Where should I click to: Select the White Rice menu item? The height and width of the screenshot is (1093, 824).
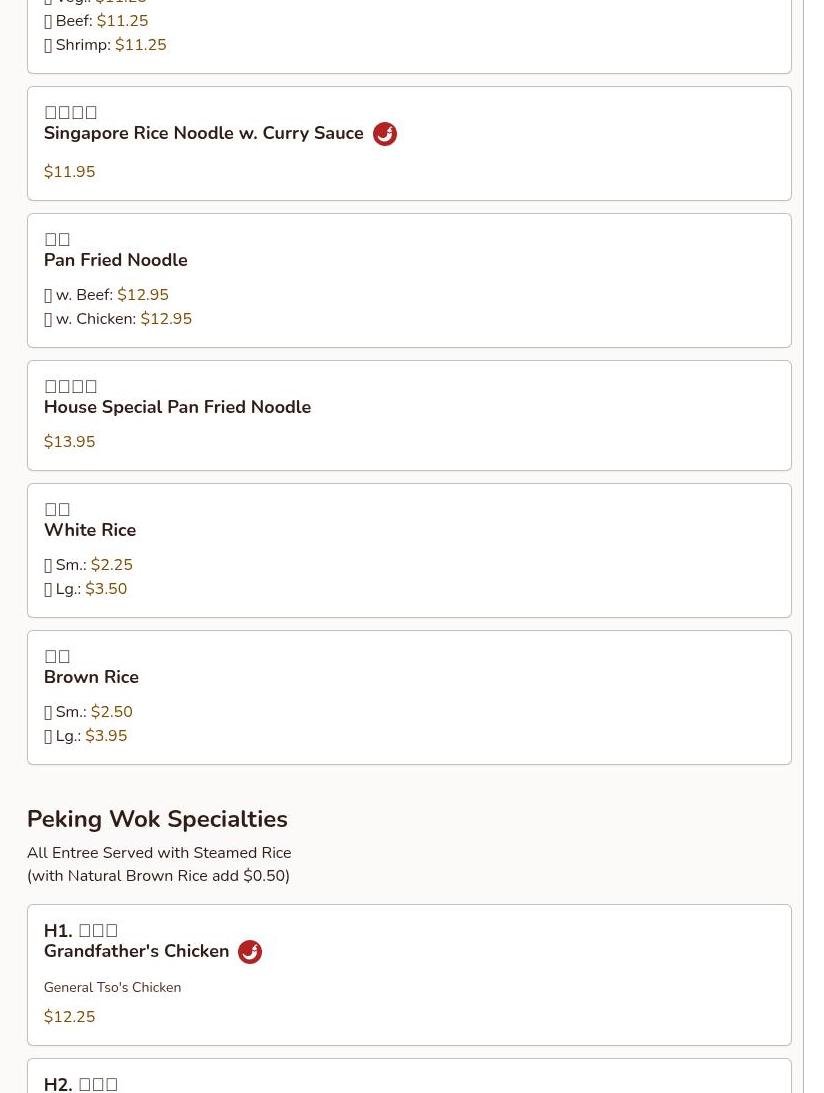click(x=90, y=530)
